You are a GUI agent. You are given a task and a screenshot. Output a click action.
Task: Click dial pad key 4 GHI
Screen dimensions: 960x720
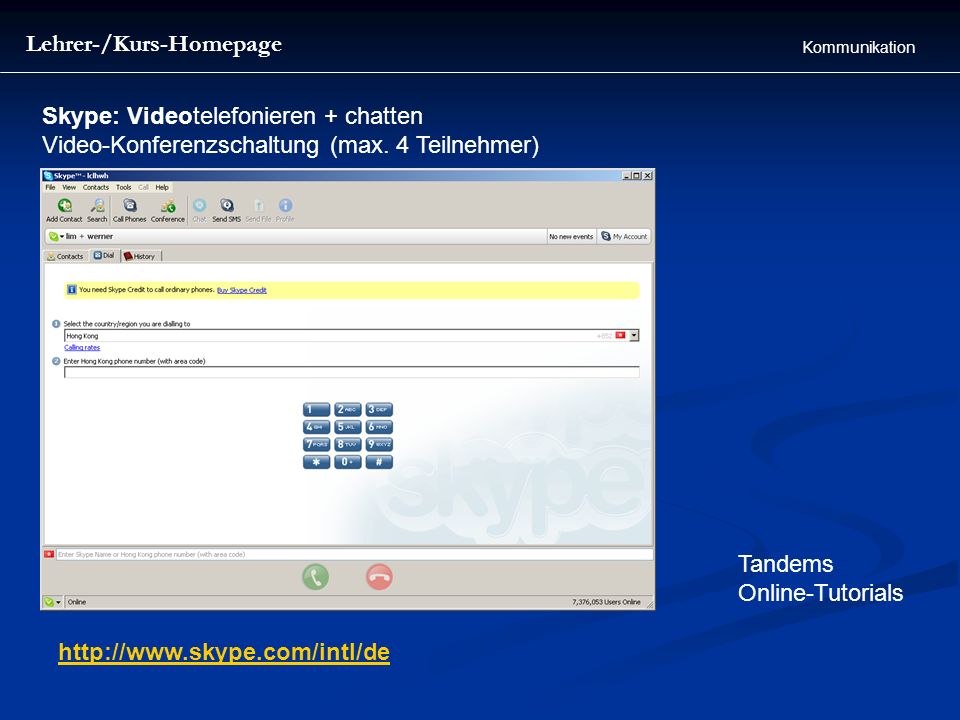[316, 427]
